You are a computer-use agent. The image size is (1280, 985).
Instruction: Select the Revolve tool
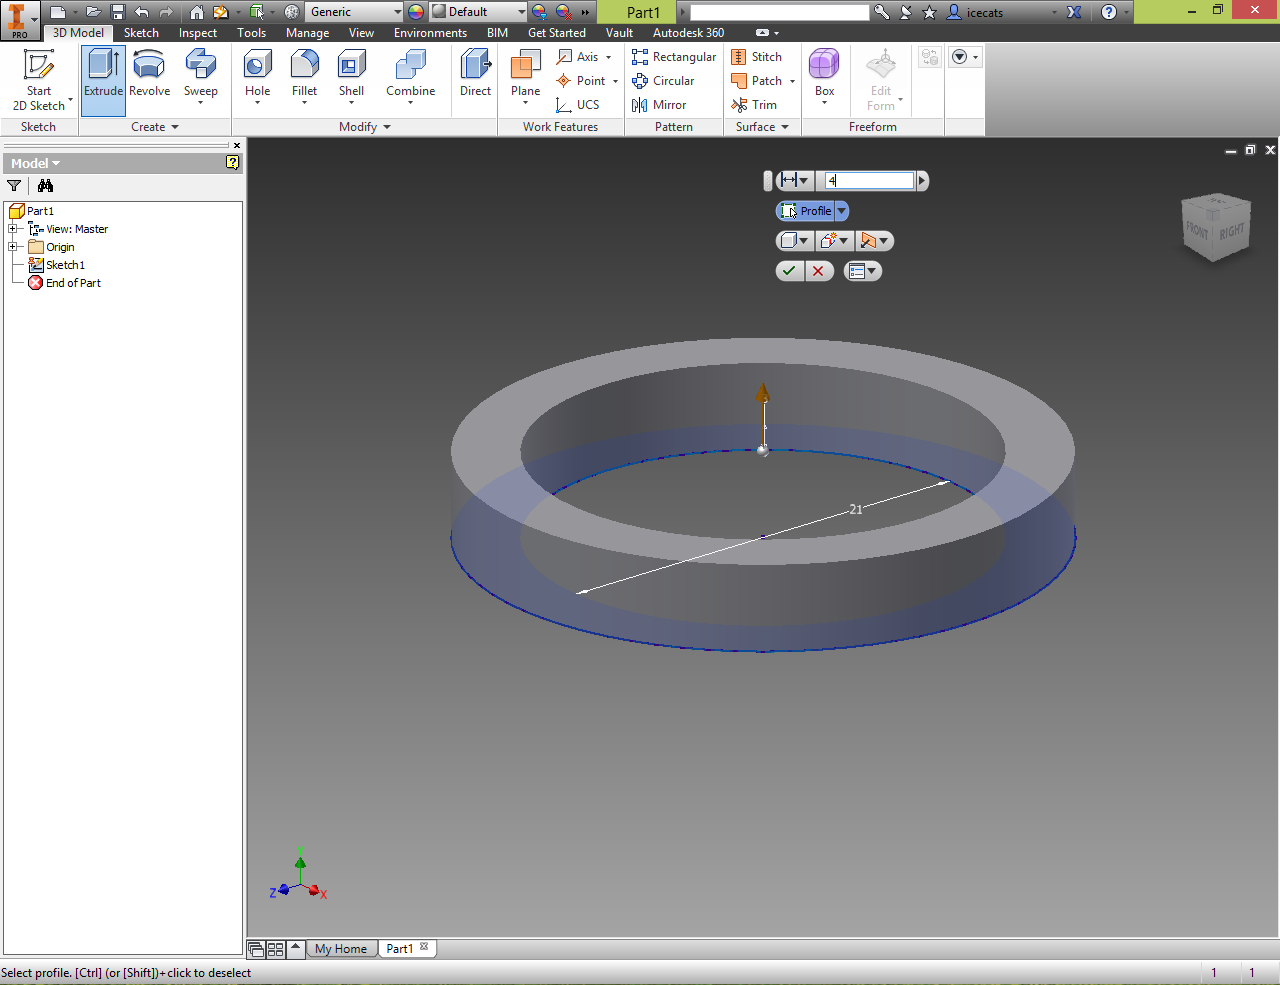click(x=149, y=75)
